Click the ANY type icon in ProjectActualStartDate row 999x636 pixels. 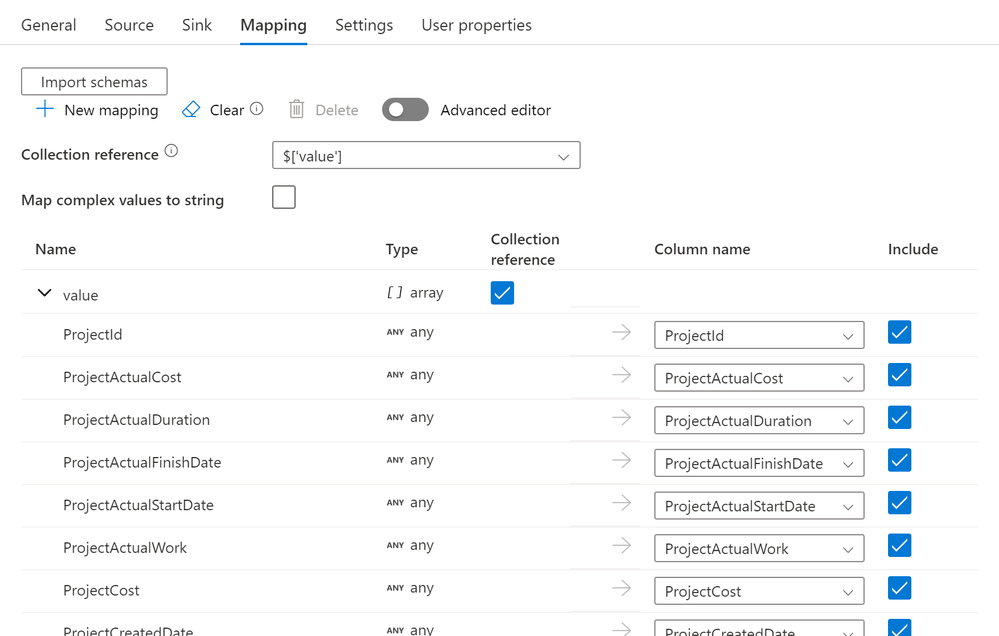(395, 503)
